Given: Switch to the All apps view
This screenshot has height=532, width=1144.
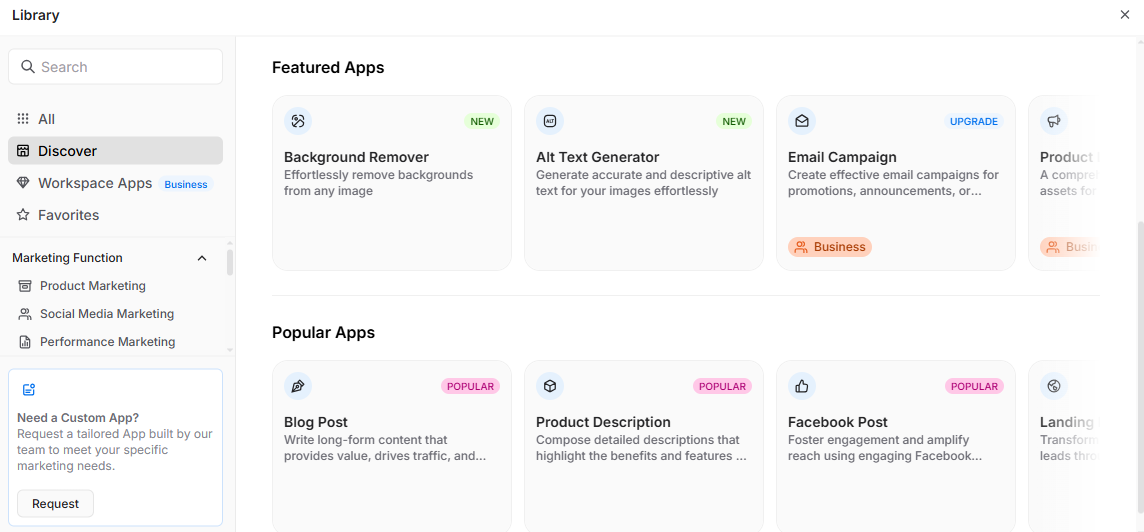Looking at the screenshot, I should pos(46,119).
